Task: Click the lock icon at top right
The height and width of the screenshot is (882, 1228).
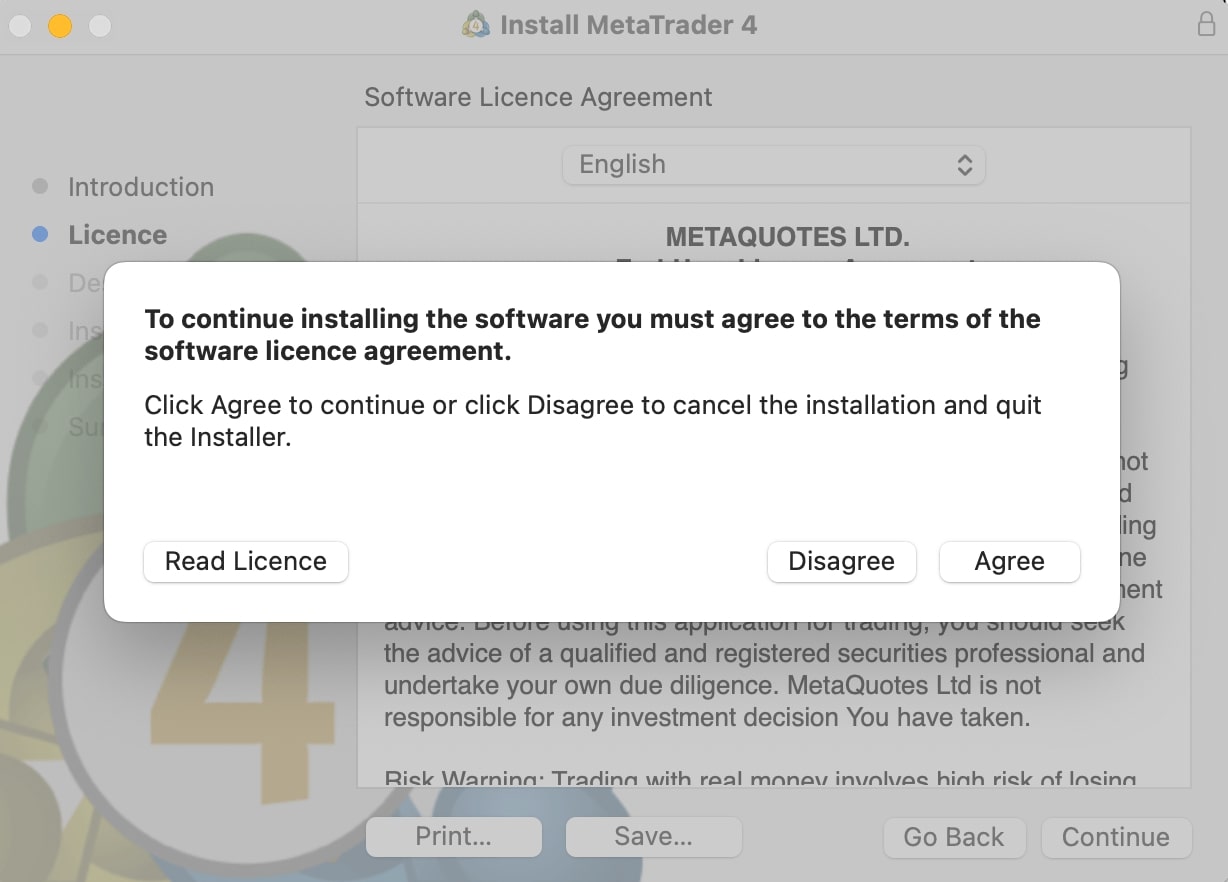Action: point(1205,24)
